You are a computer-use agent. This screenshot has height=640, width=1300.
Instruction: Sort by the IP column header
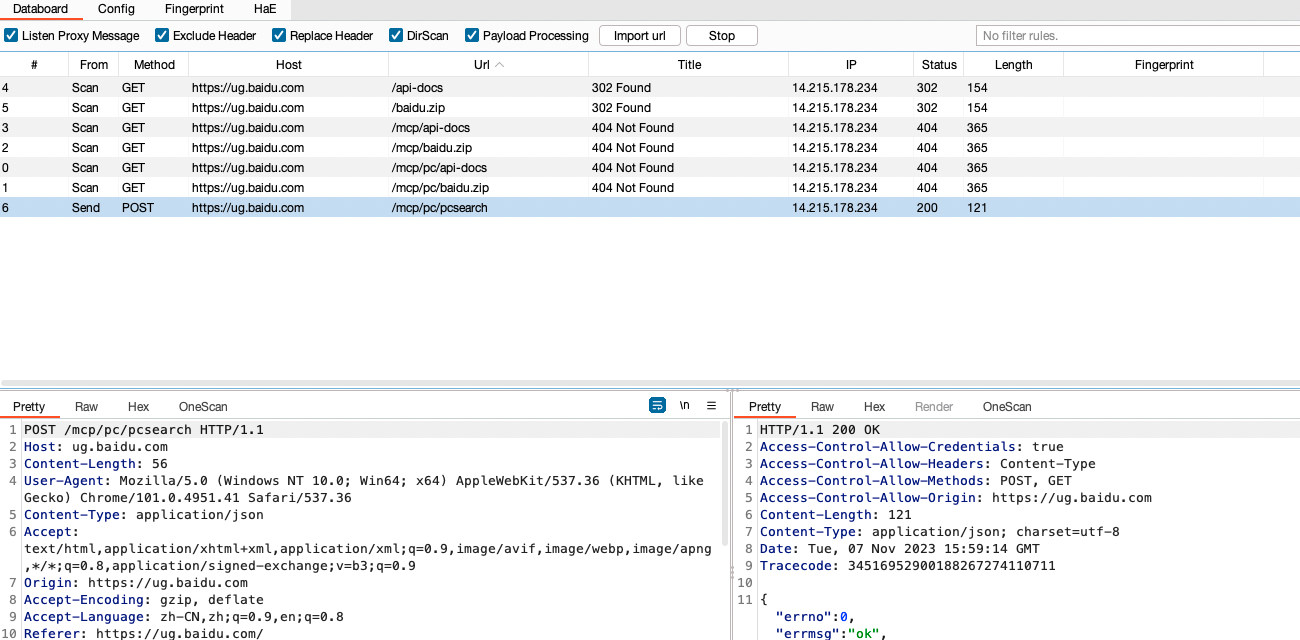851,64
